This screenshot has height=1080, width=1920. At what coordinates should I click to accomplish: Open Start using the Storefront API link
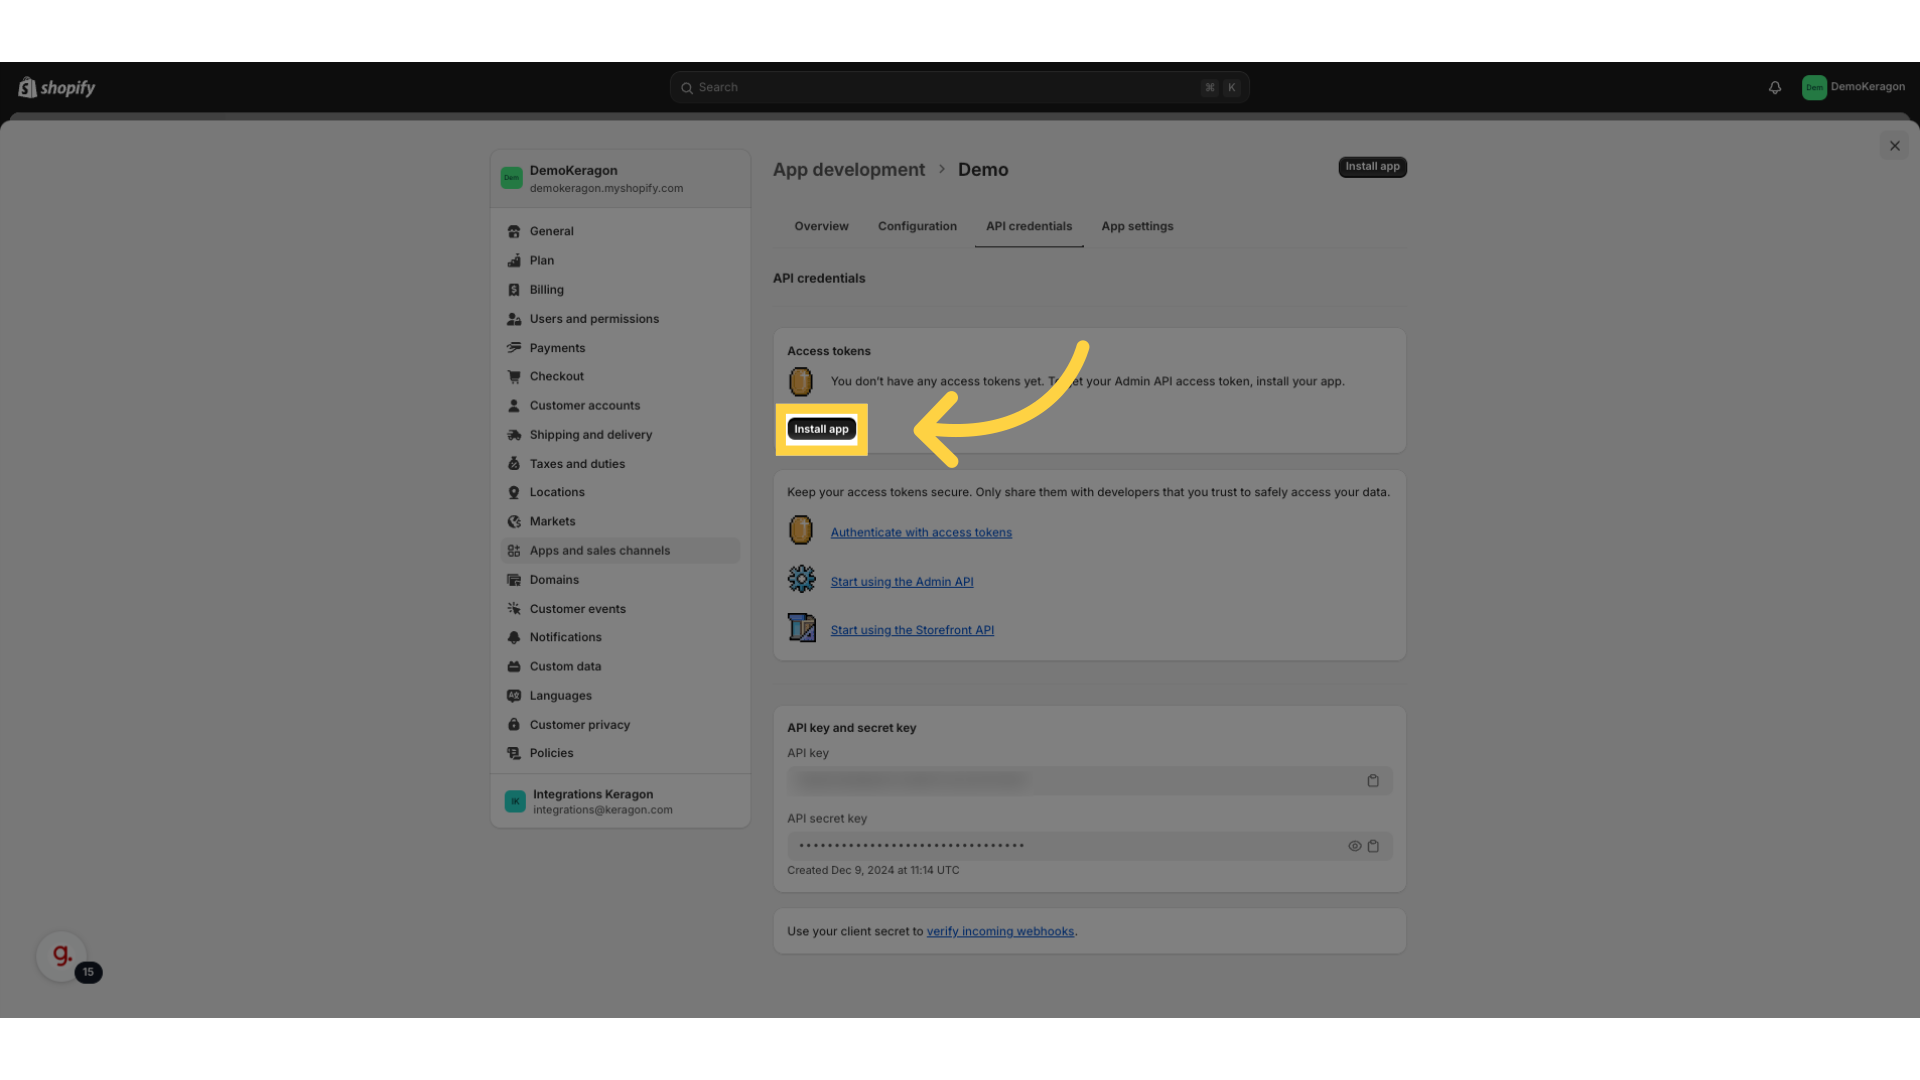(x=912, y=631)
